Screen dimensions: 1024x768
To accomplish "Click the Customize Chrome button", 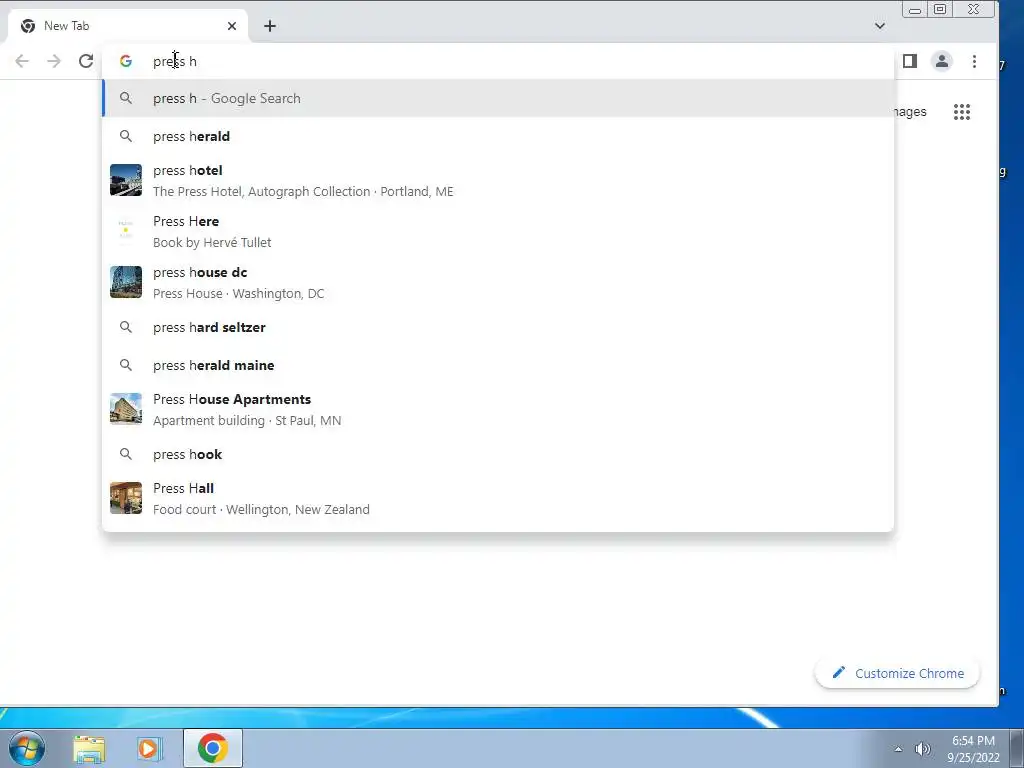I will 897,673.
